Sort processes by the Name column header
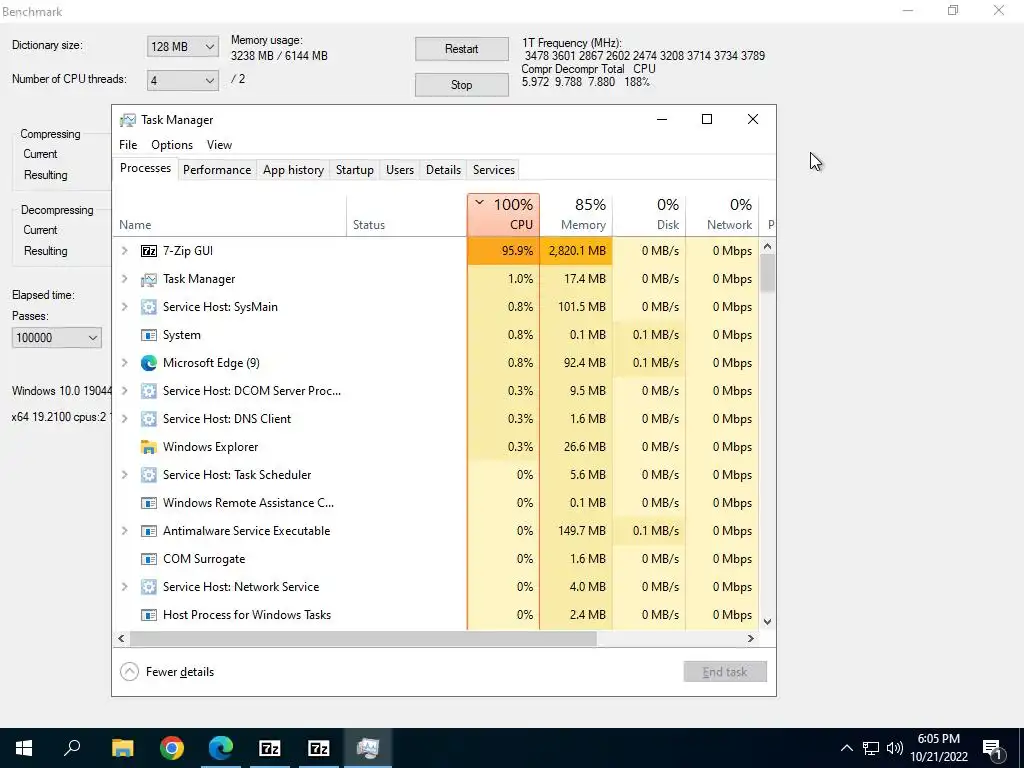1024x768 pixels. 229,215
